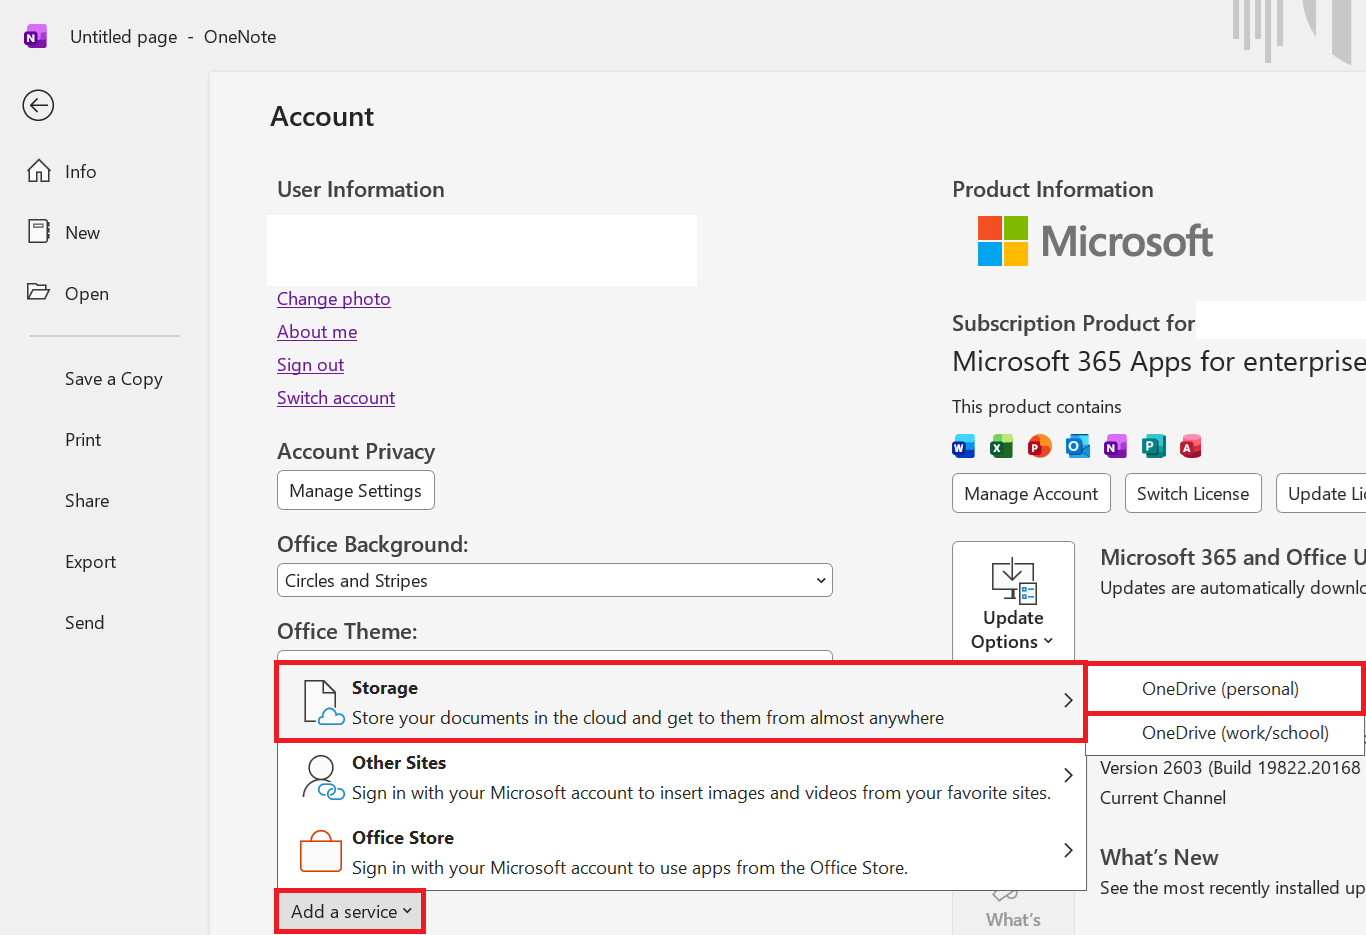Select OneDrive (work/school)
1366x935 pixels.
pyautogui.click(x=1226, y=733)
